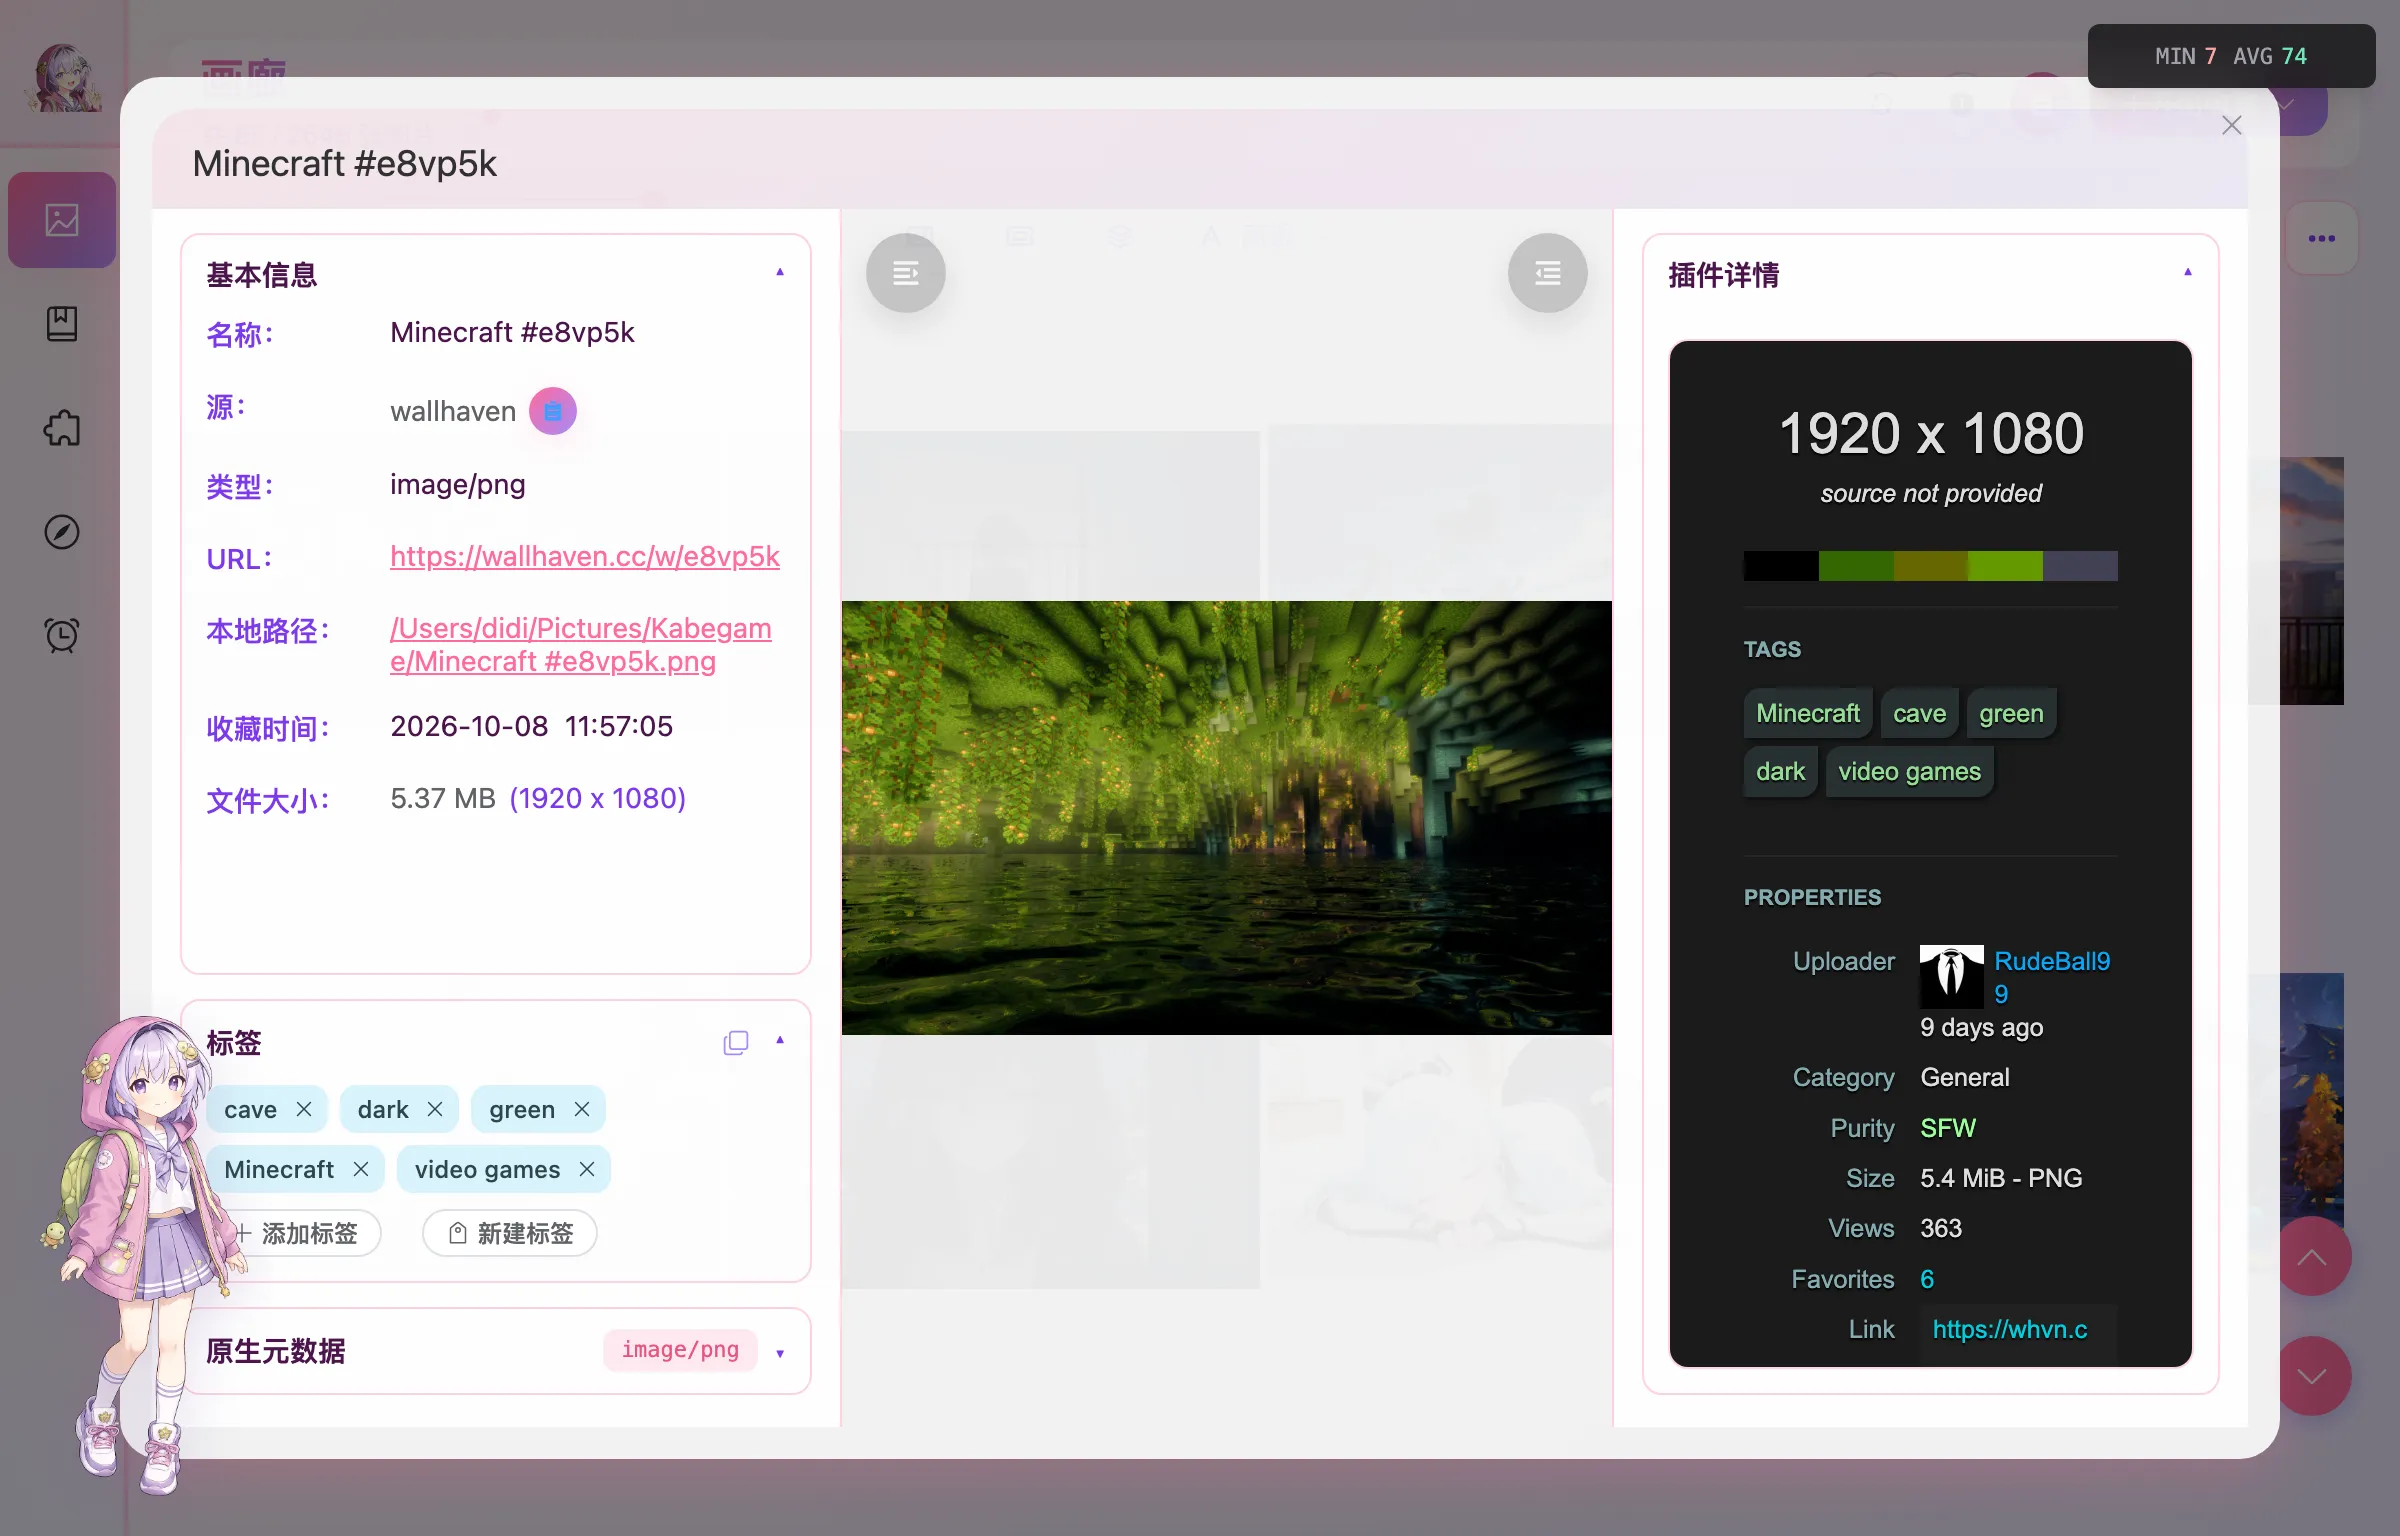
Task: Open the wallhaven.cc/w/e8vp5k URL link
Action: coord(585,556)
